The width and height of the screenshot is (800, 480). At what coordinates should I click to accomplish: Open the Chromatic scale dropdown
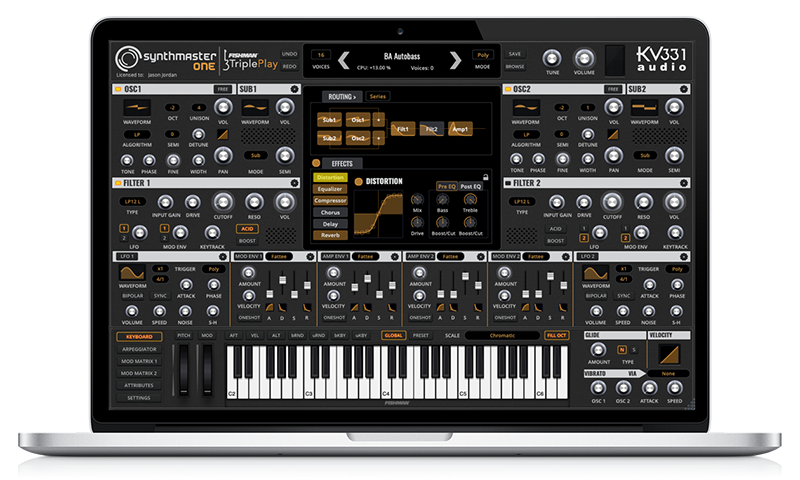pyautogui.click(x=502, y=336)
